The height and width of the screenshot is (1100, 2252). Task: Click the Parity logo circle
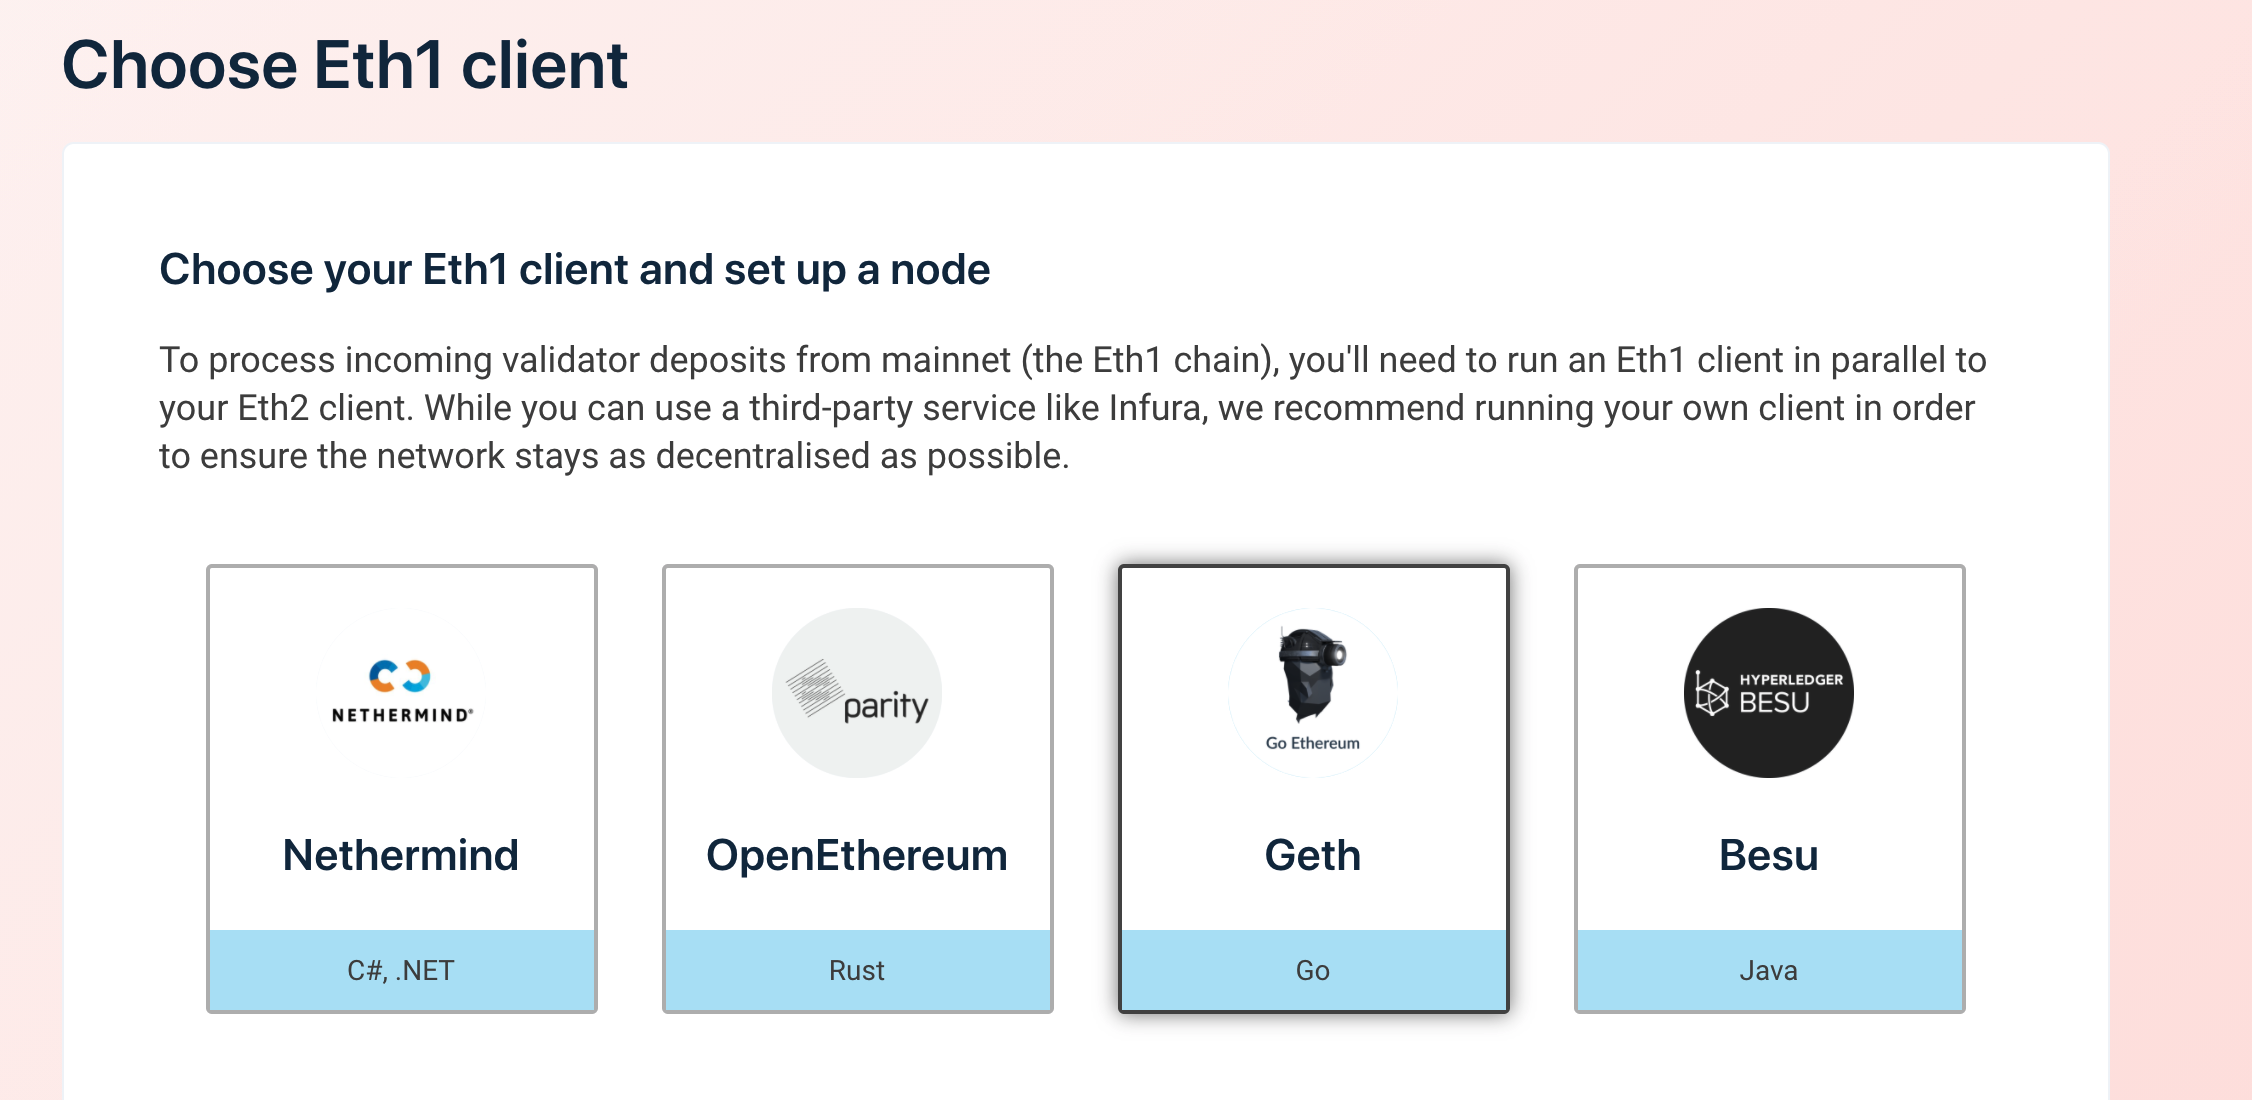[x=857, y=693]
